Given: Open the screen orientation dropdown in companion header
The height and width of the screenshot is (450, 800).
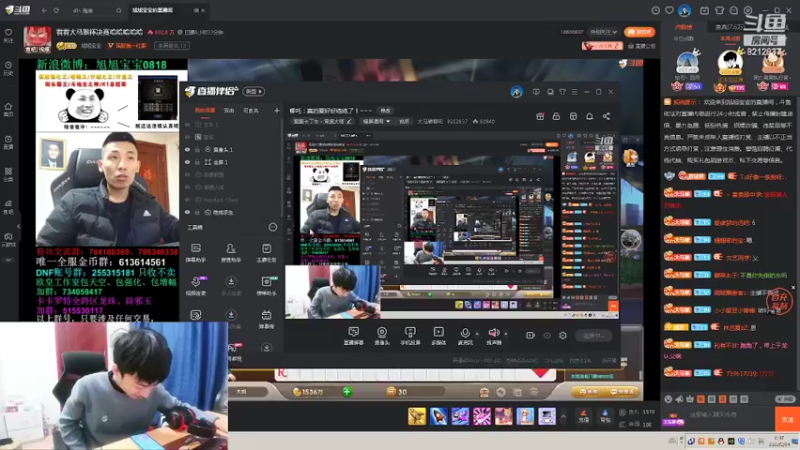Looking at the screenshot, I should (376, 121).
